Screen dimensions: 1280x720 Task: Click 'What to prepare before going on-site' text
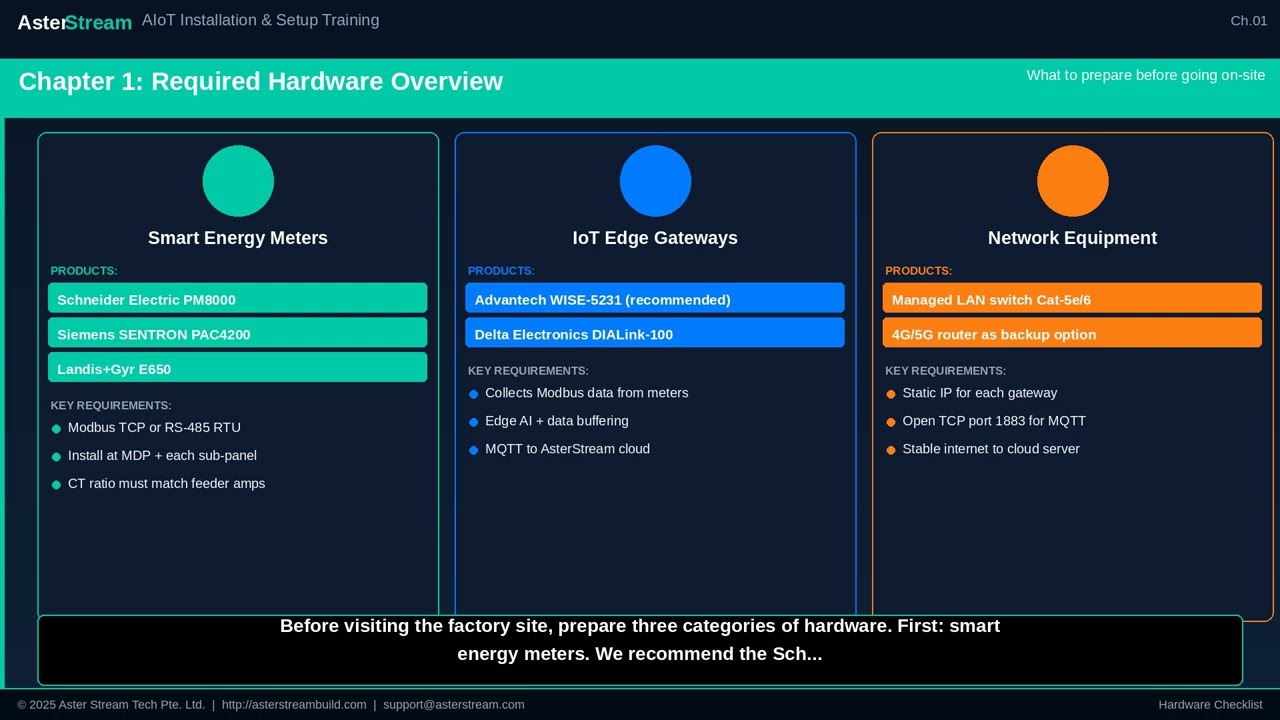pyautogui.click(x=1146, y=75)
